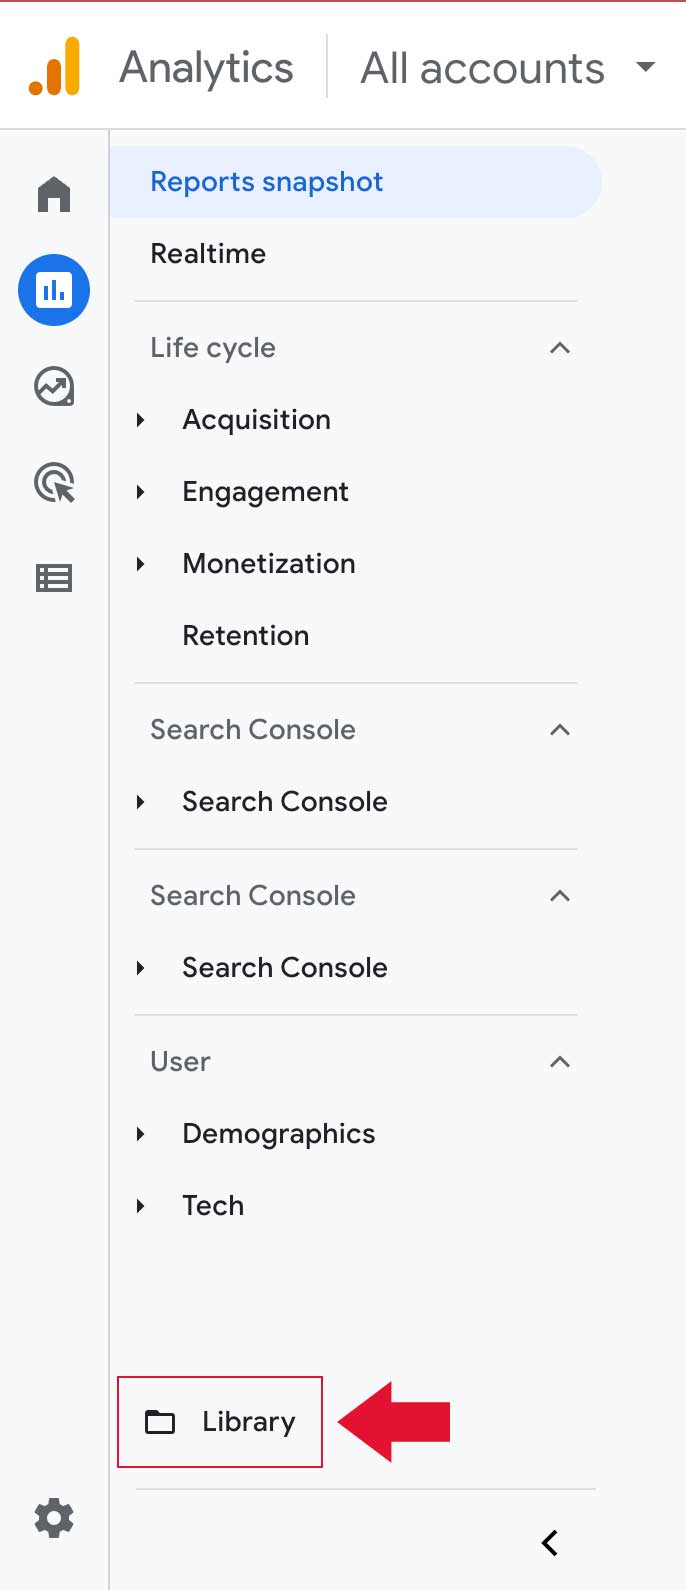Select Reports snapshot
Viewport: 686px width, 1590px height.
coord(266,181)
